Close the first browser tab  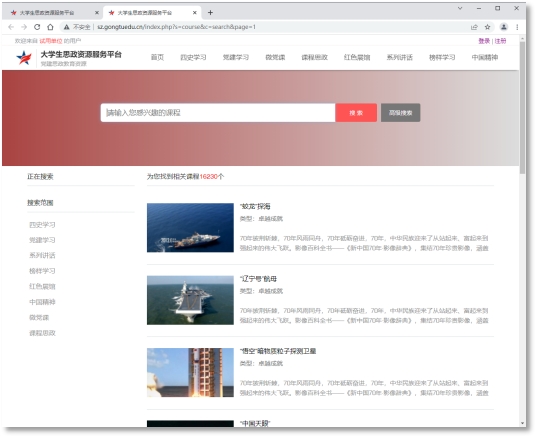coord(97,13)
